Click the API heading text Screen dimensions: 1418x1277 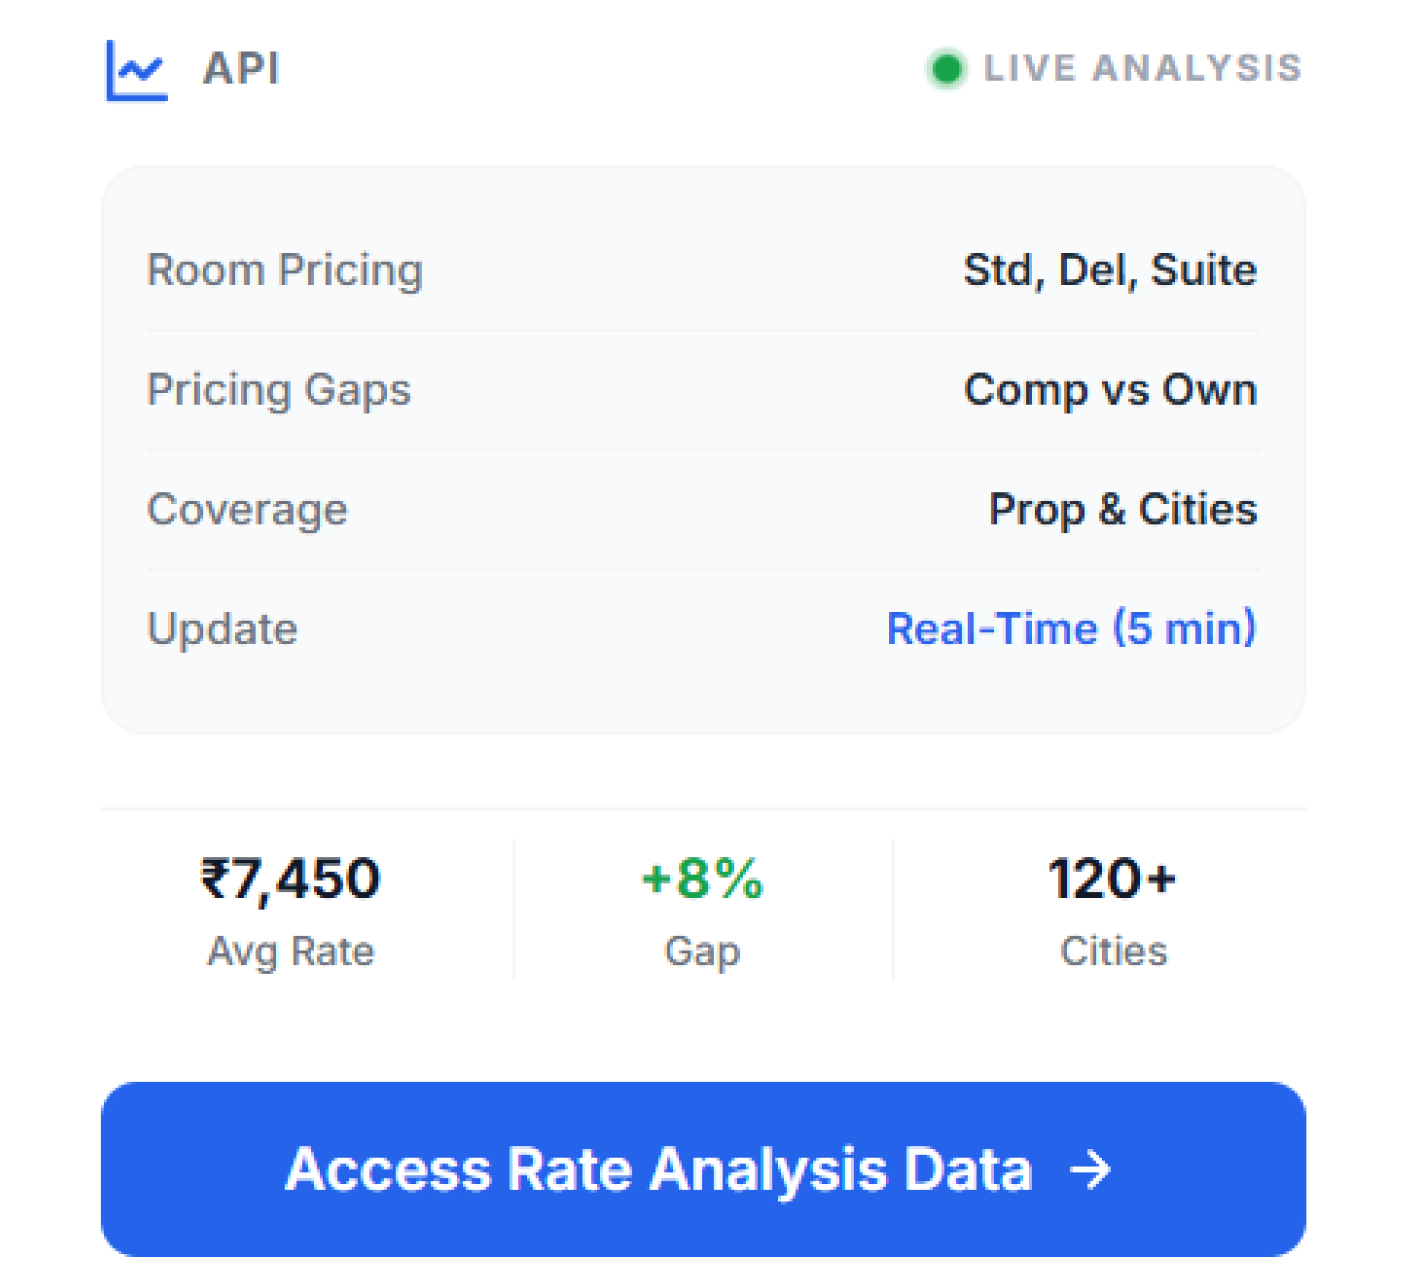[x=241, y=69]
